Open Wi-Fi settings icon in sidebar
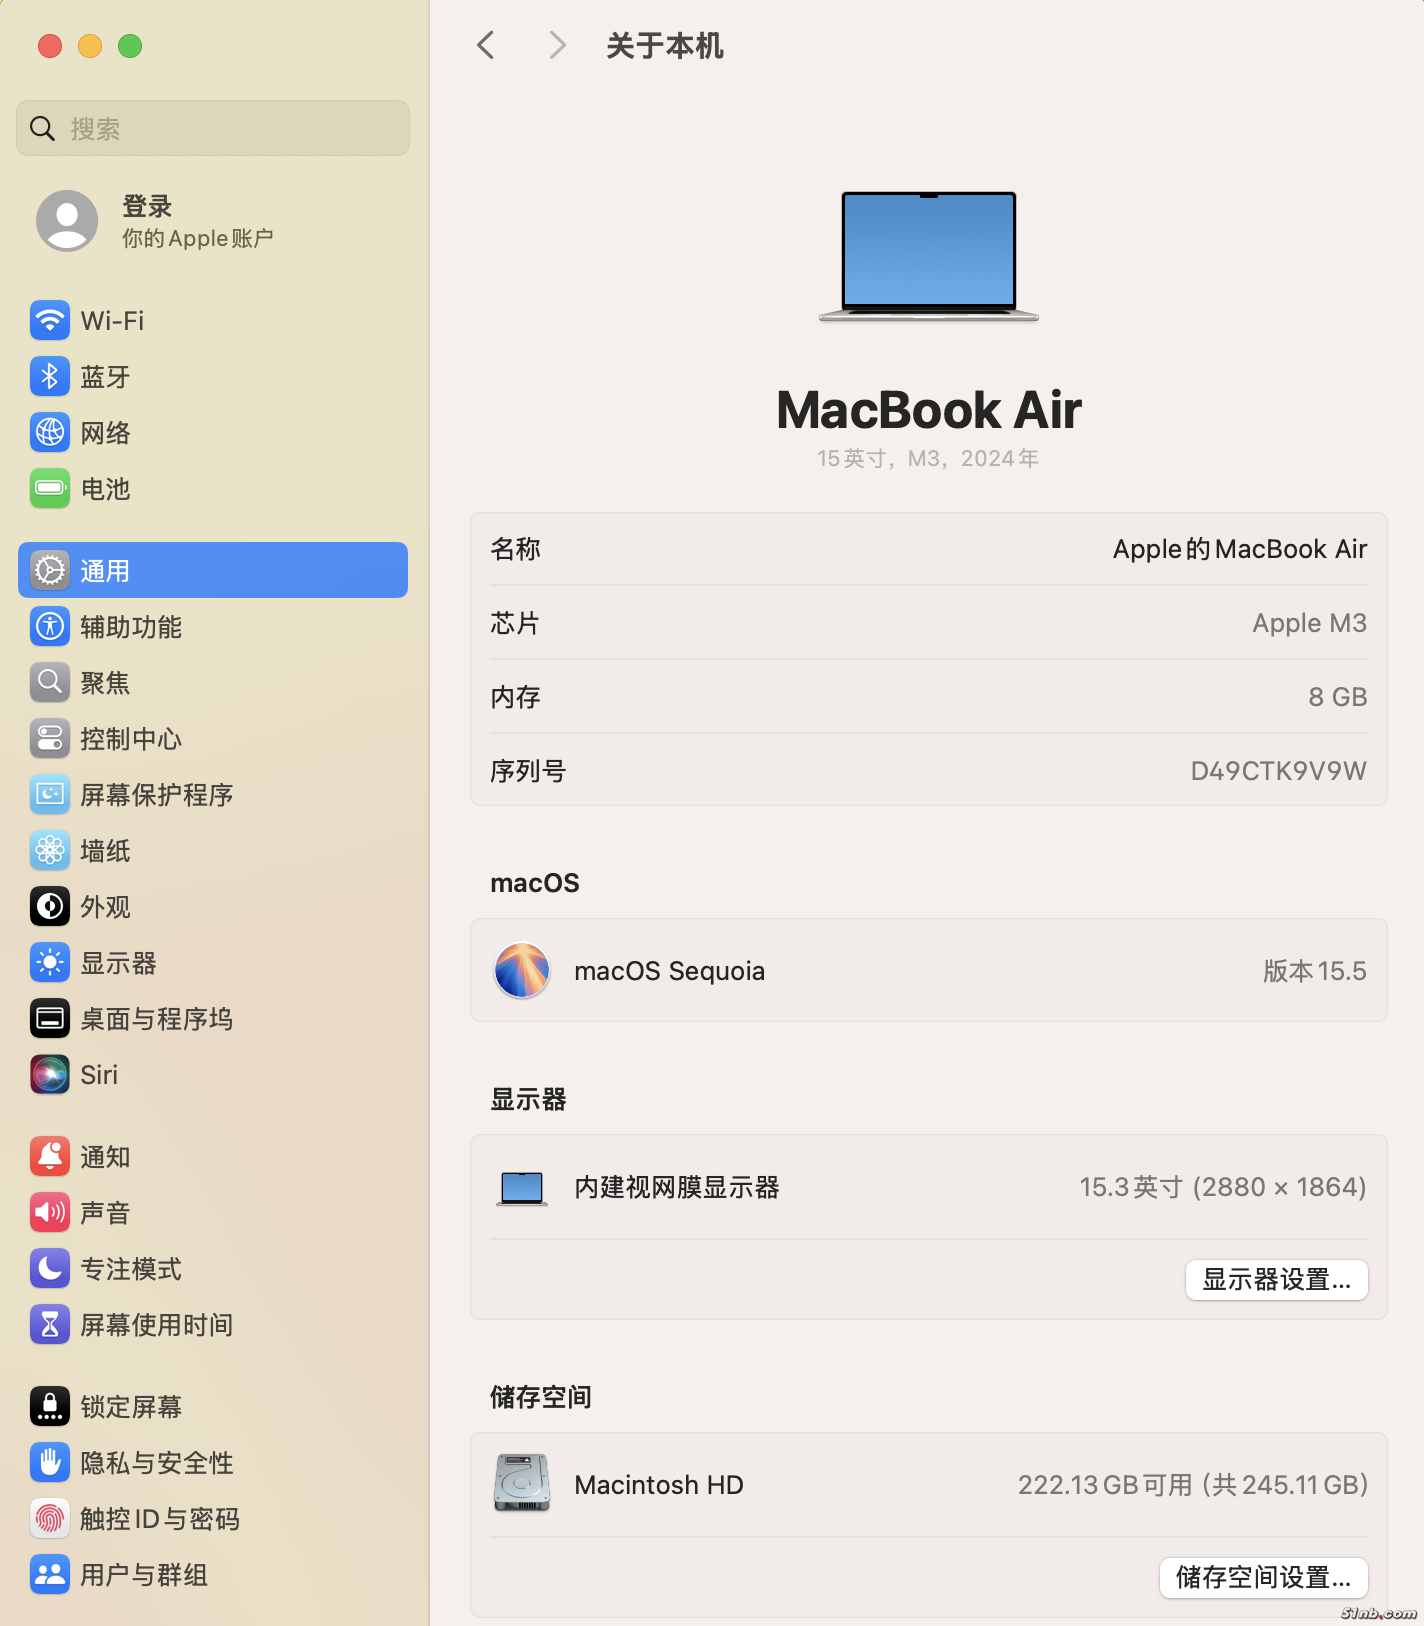This screenshot has height=1626, width=1424. [x=50, y=321]
